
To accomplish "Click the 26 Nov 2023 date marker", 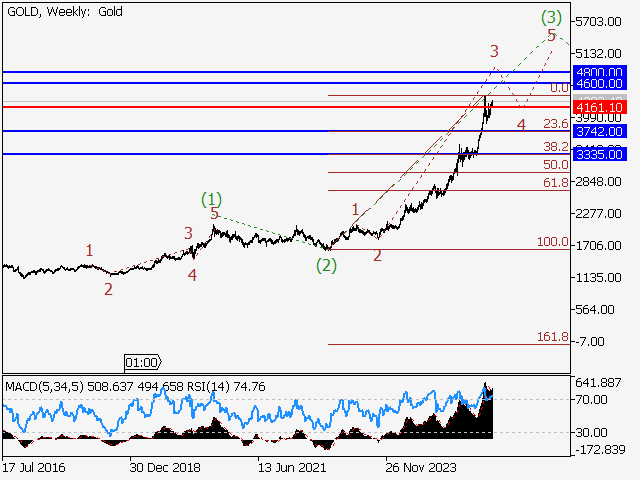I will coord(420,467).
